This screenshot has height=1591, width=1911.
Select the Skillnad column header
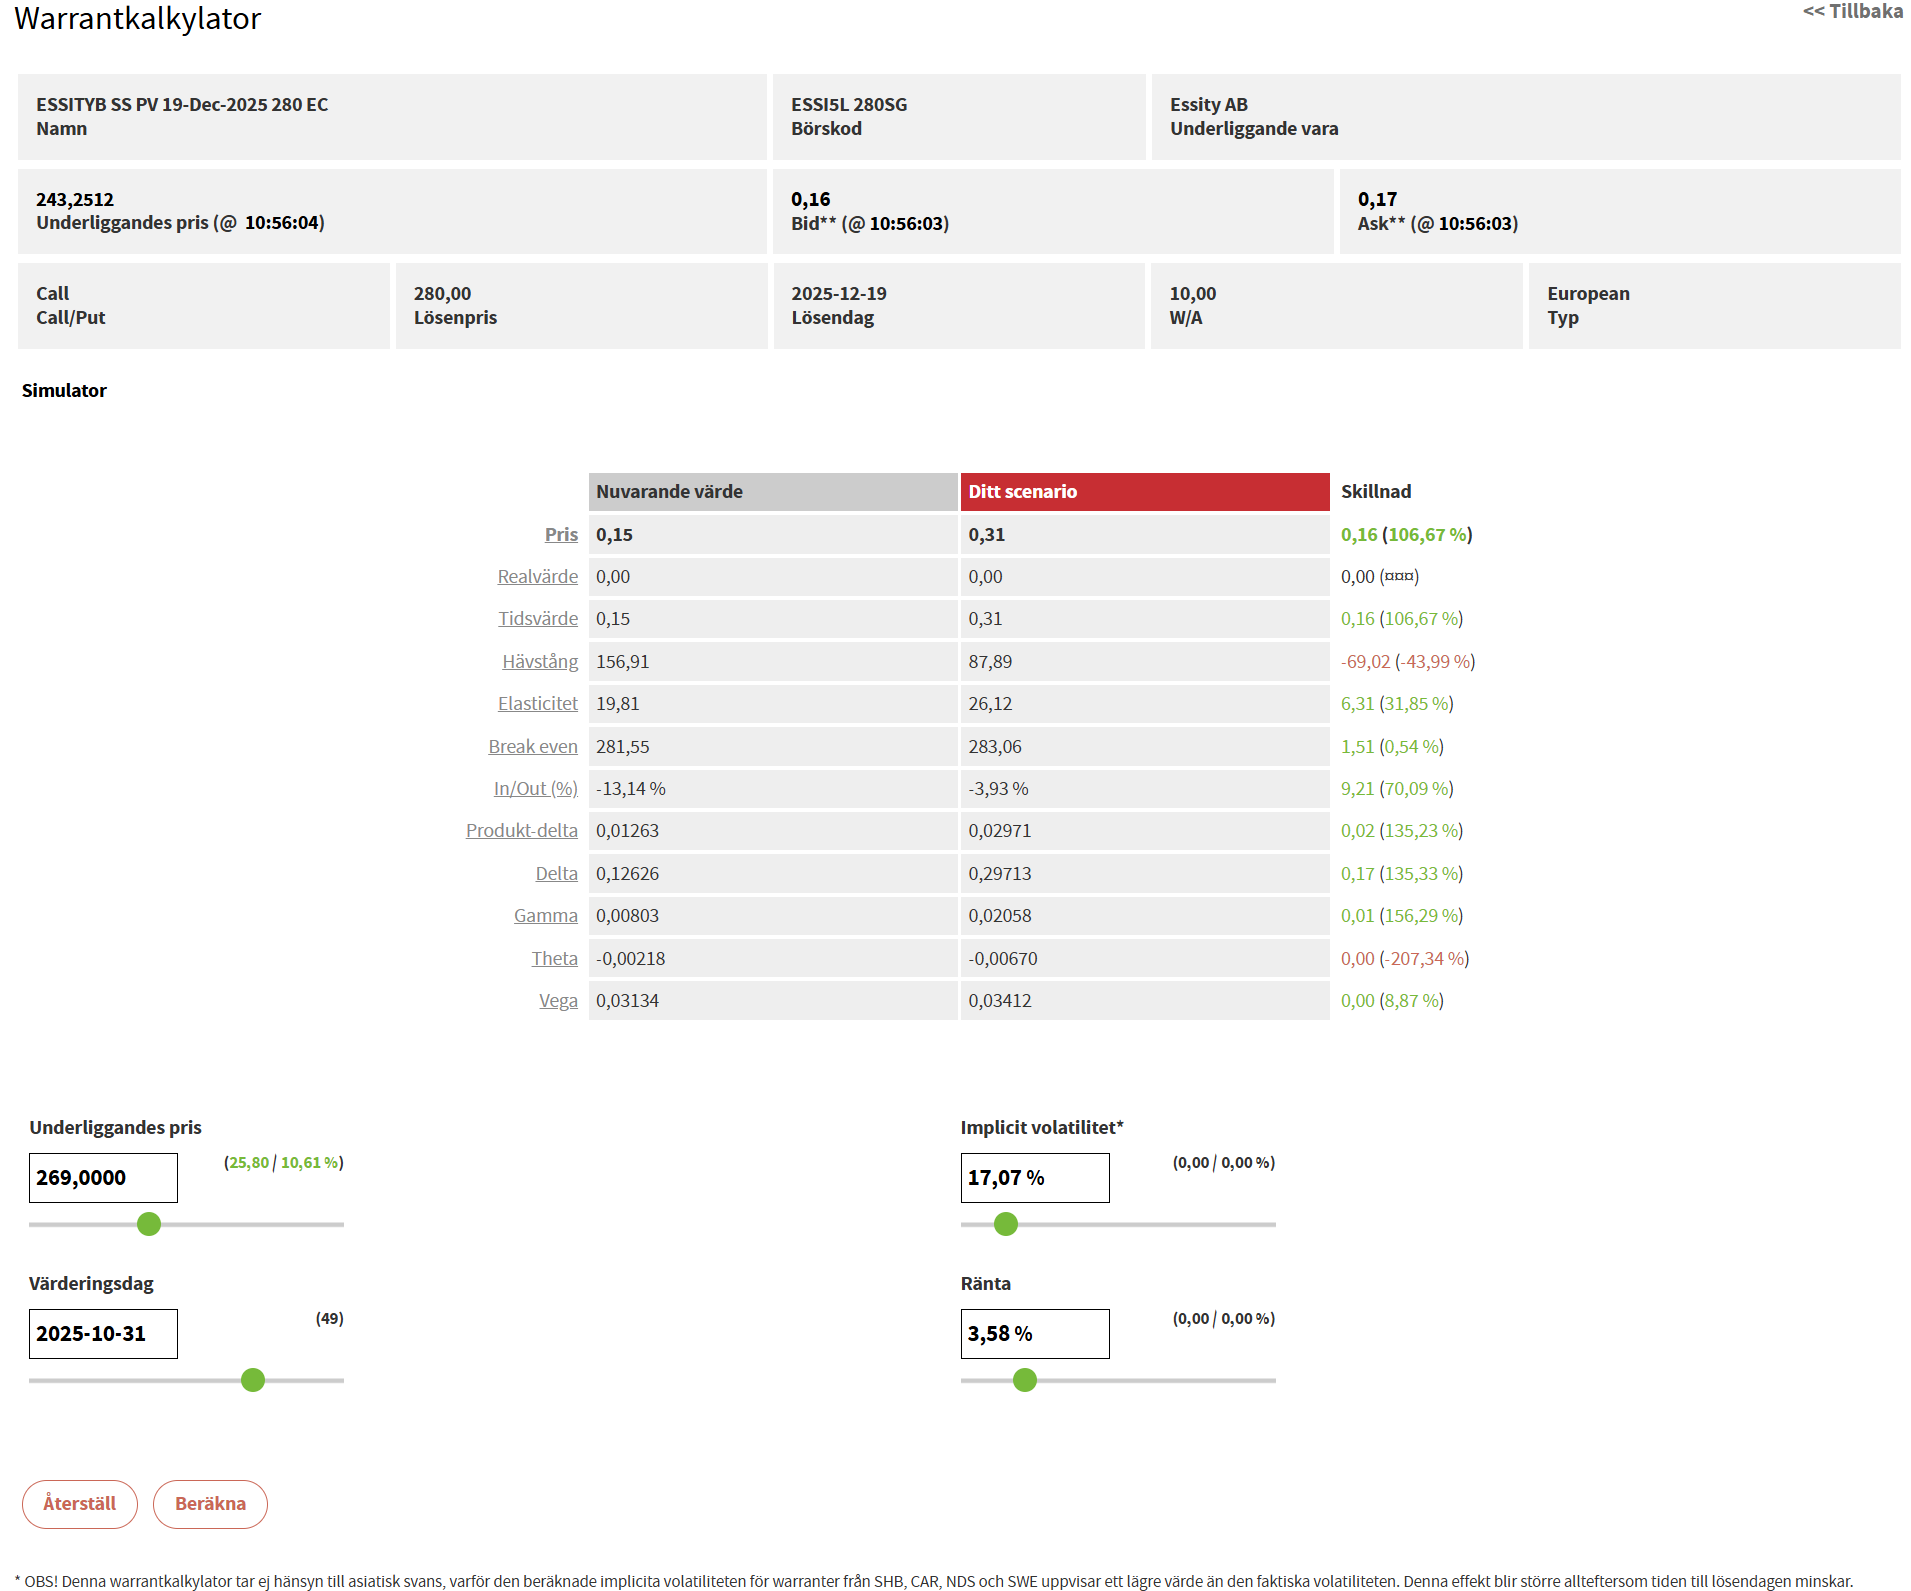(1376, 491)
